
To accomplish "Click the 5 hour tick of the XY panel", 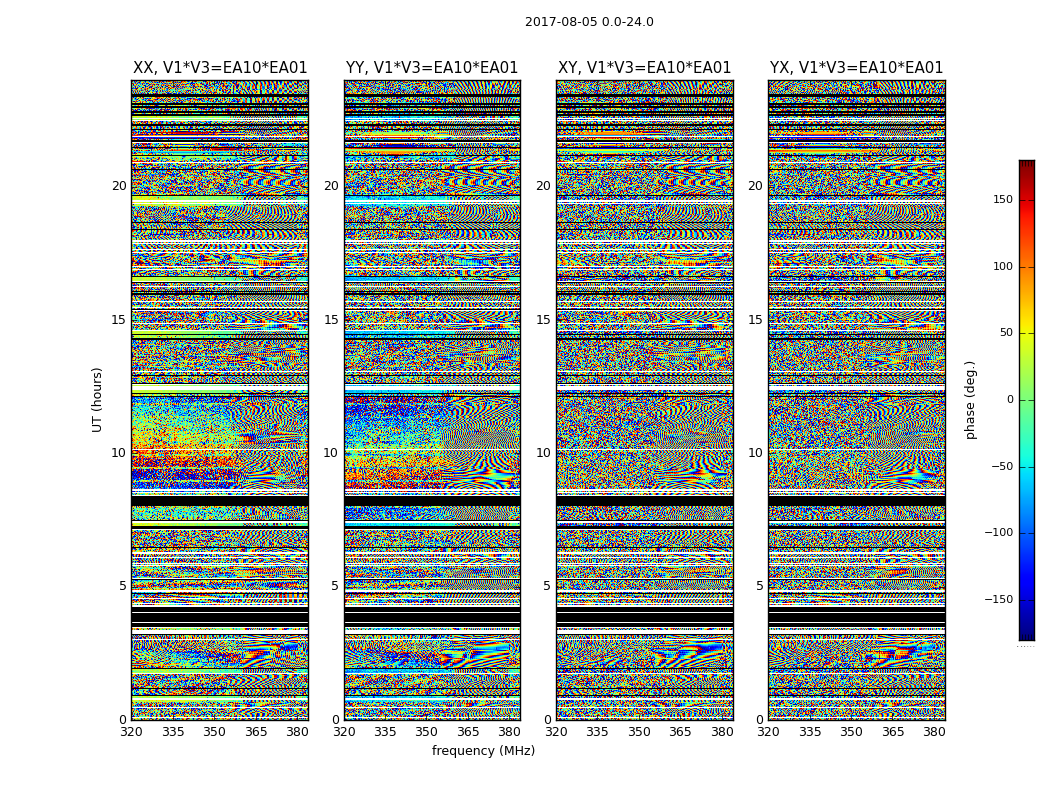I will (548, 586).
